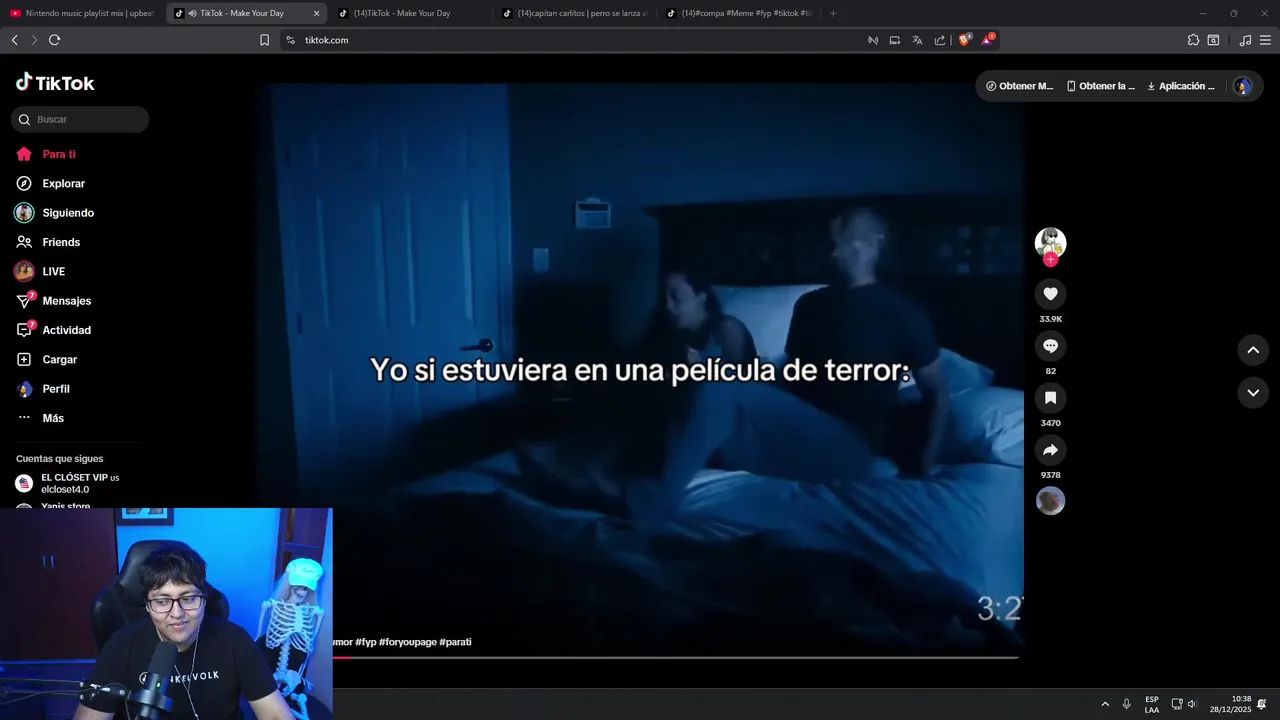Click the Obtener la ... app button
The image size is (1280, 720).
tap(1101, 86)
